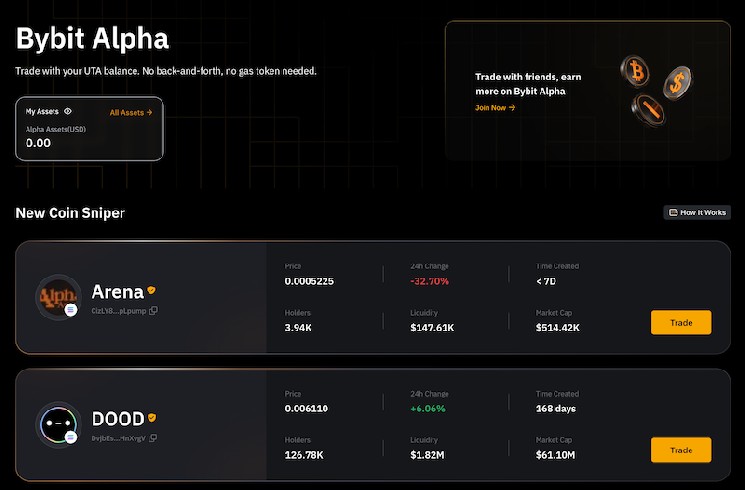The width and height of the screenshot is (745, 490).
Task: Click the Join Now link
Action: tap(495, 107)
